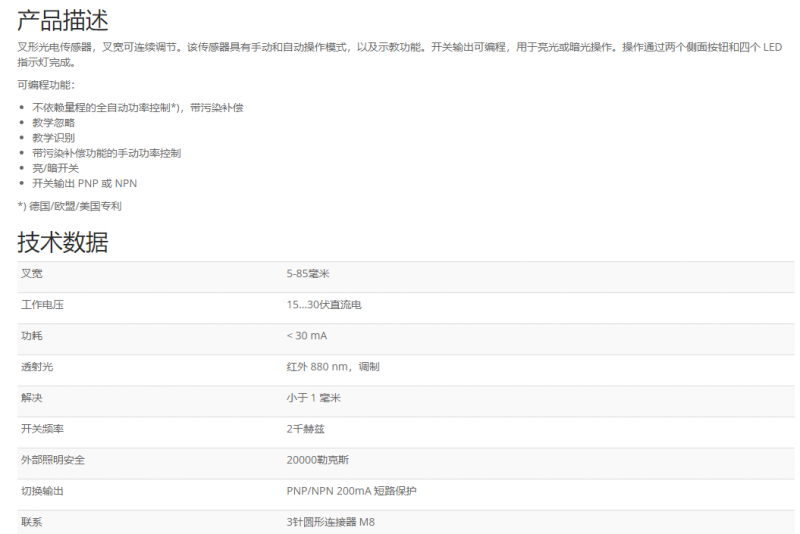Click the 2千赫兹 switching frequency value
The width and height of the screenshot is (800, 534).
tap(305, 429)
